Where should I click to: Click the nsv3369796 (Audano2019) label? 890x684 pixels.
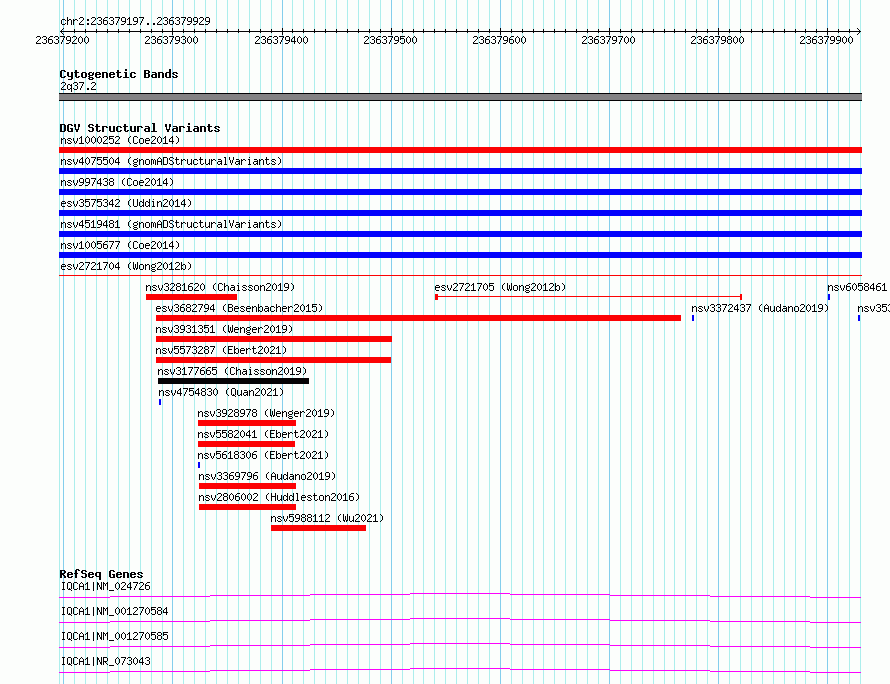pos(267,476)
